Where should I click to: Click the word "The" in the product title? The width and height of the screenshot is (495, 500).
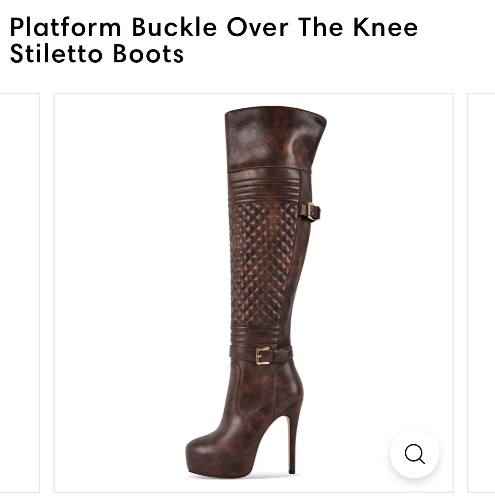pos(321,27)
